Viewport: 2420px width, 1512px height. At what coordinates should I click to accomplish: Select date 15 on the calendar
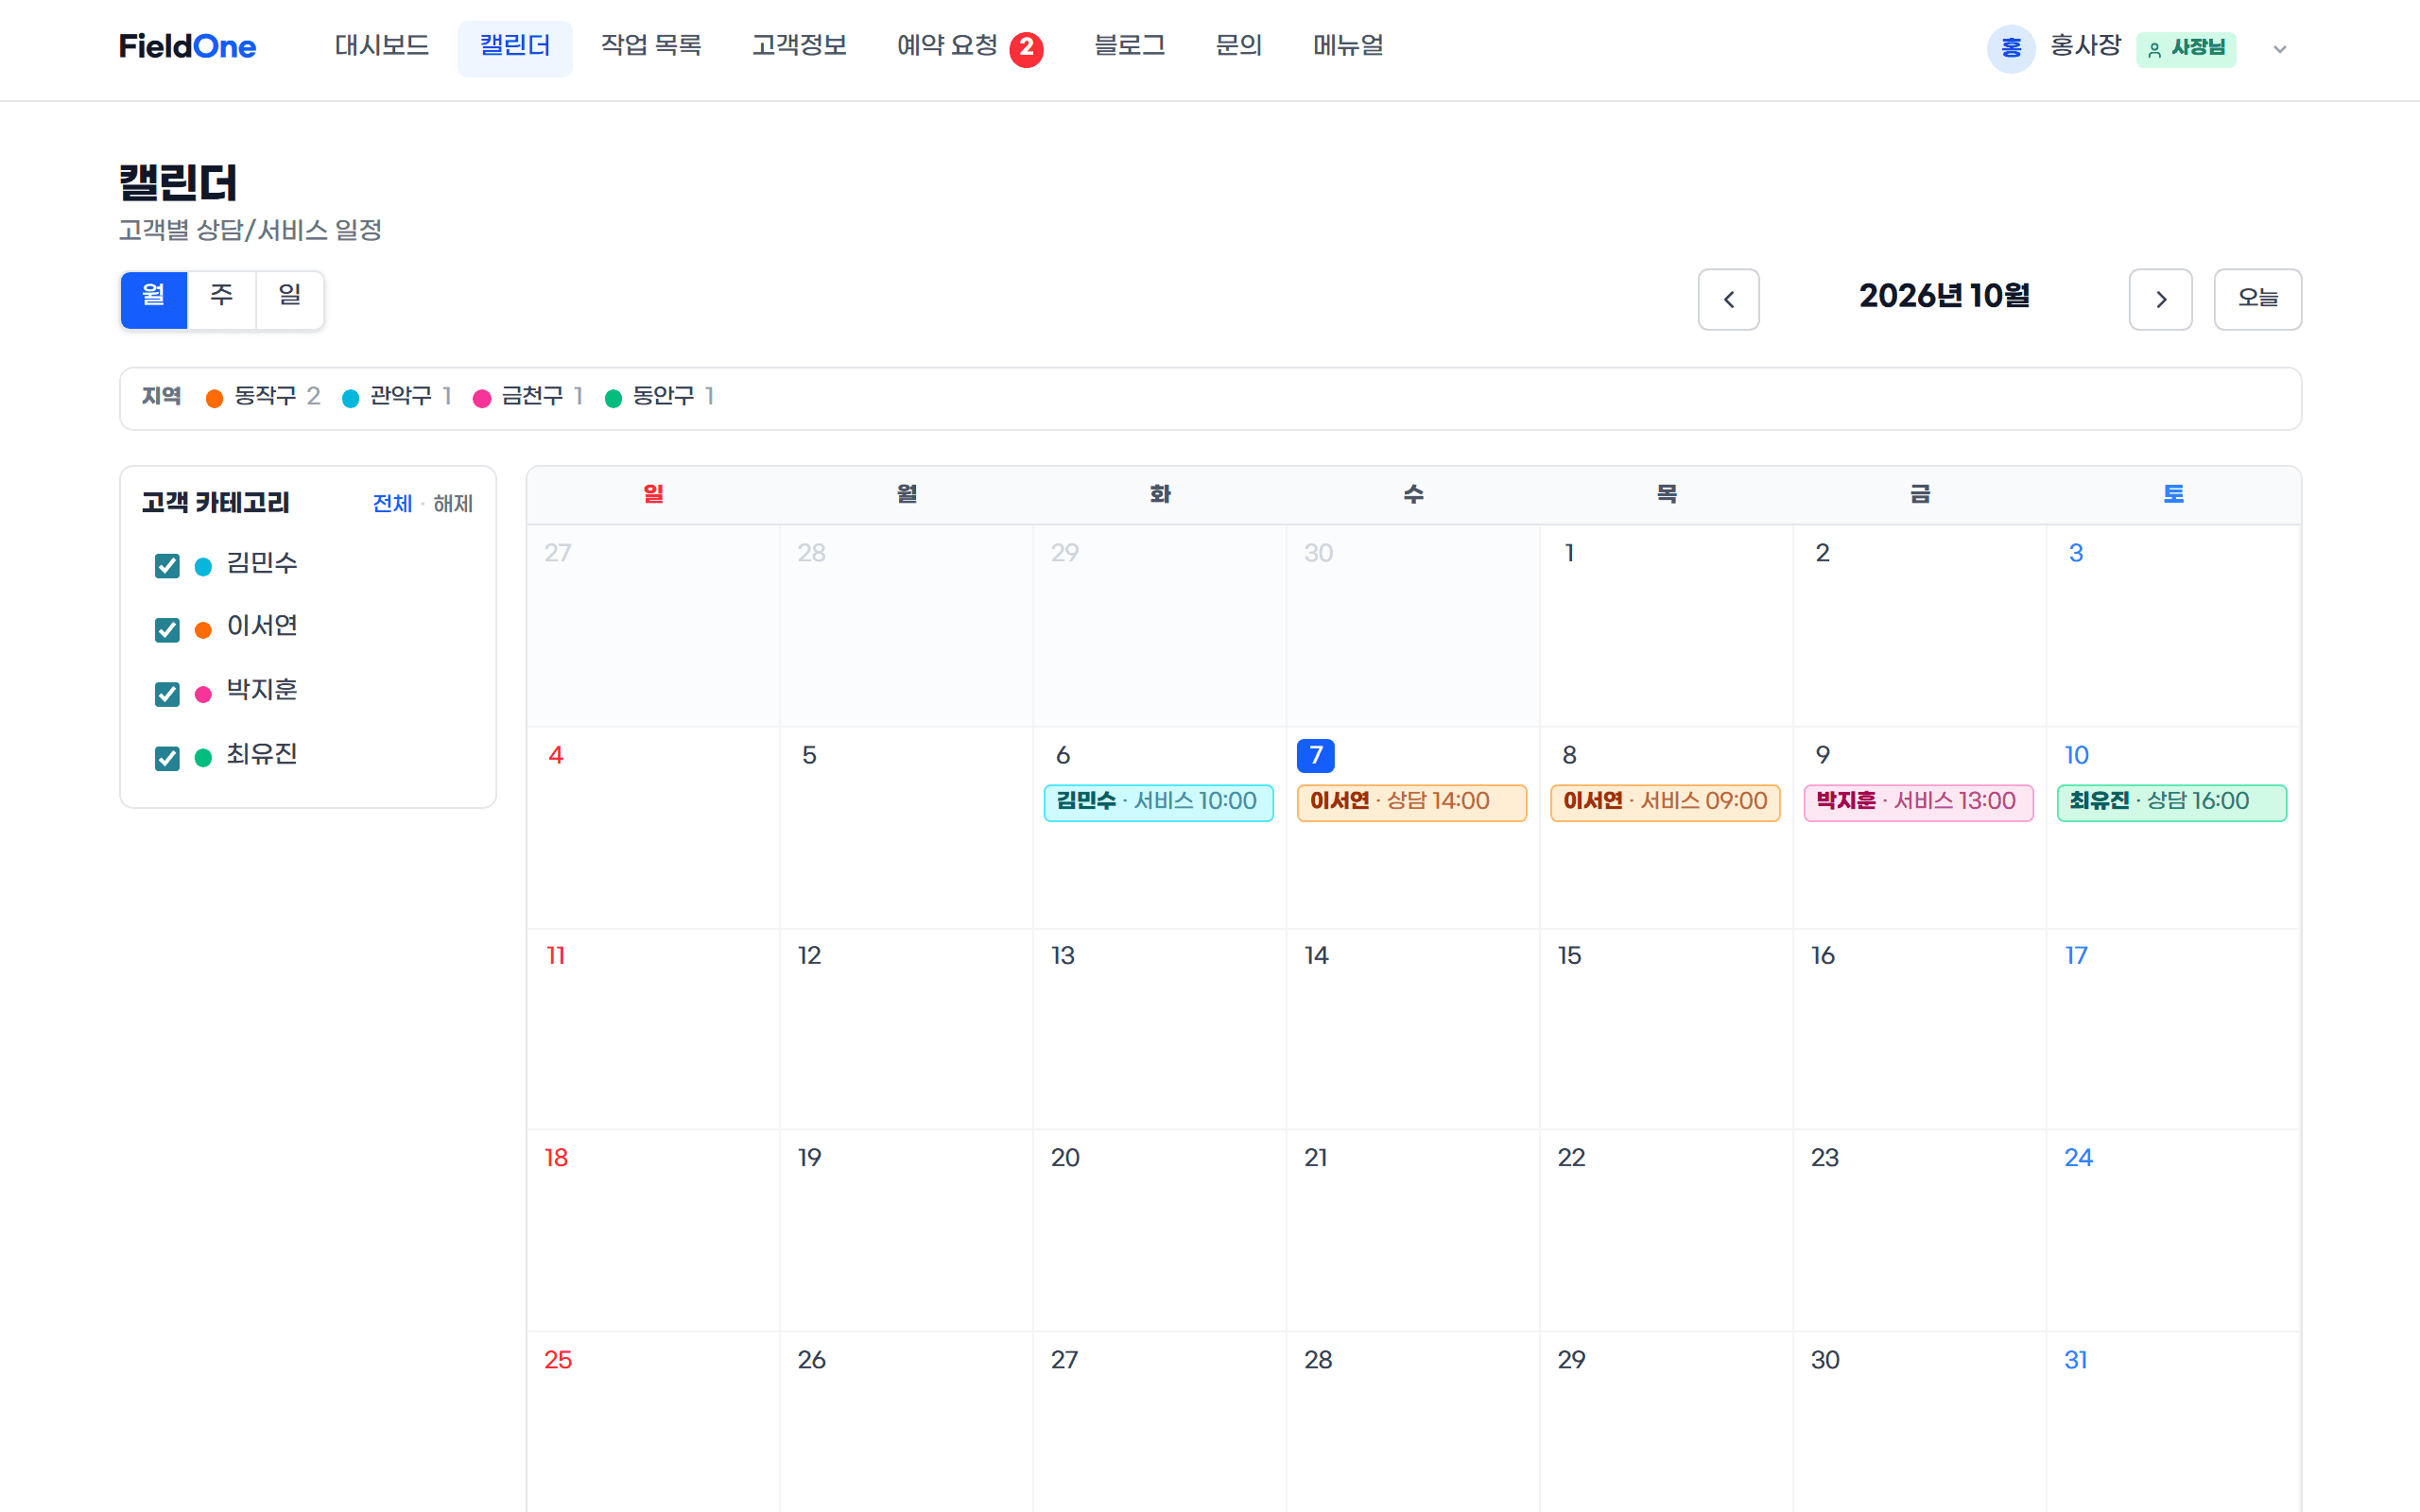(1569, 956)
